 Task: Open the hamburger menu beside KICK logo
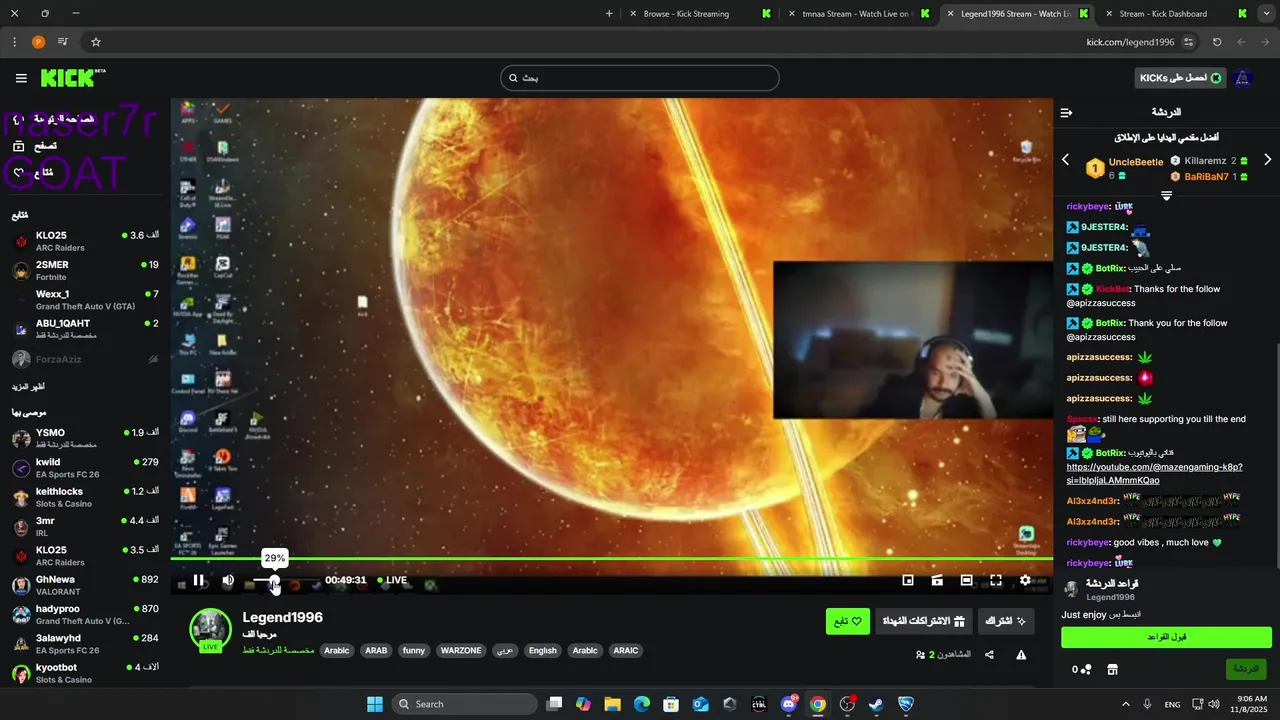point(21,78)
